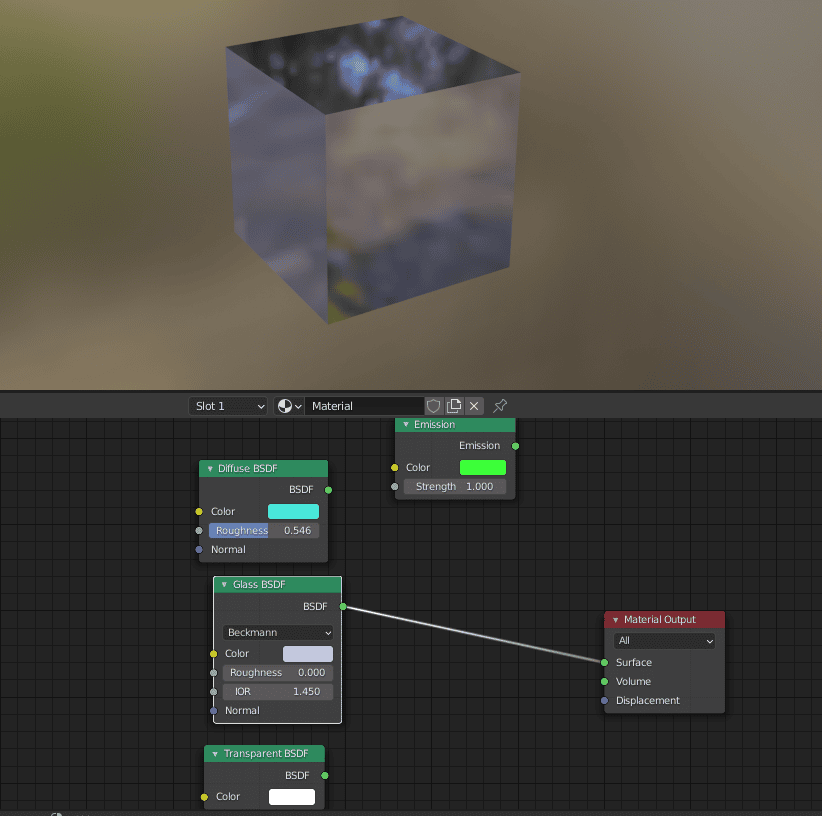The height and width of the screenshot is (816, 822).
Task: Open the Slot 1 dropdown
Action: pos(228,405)
